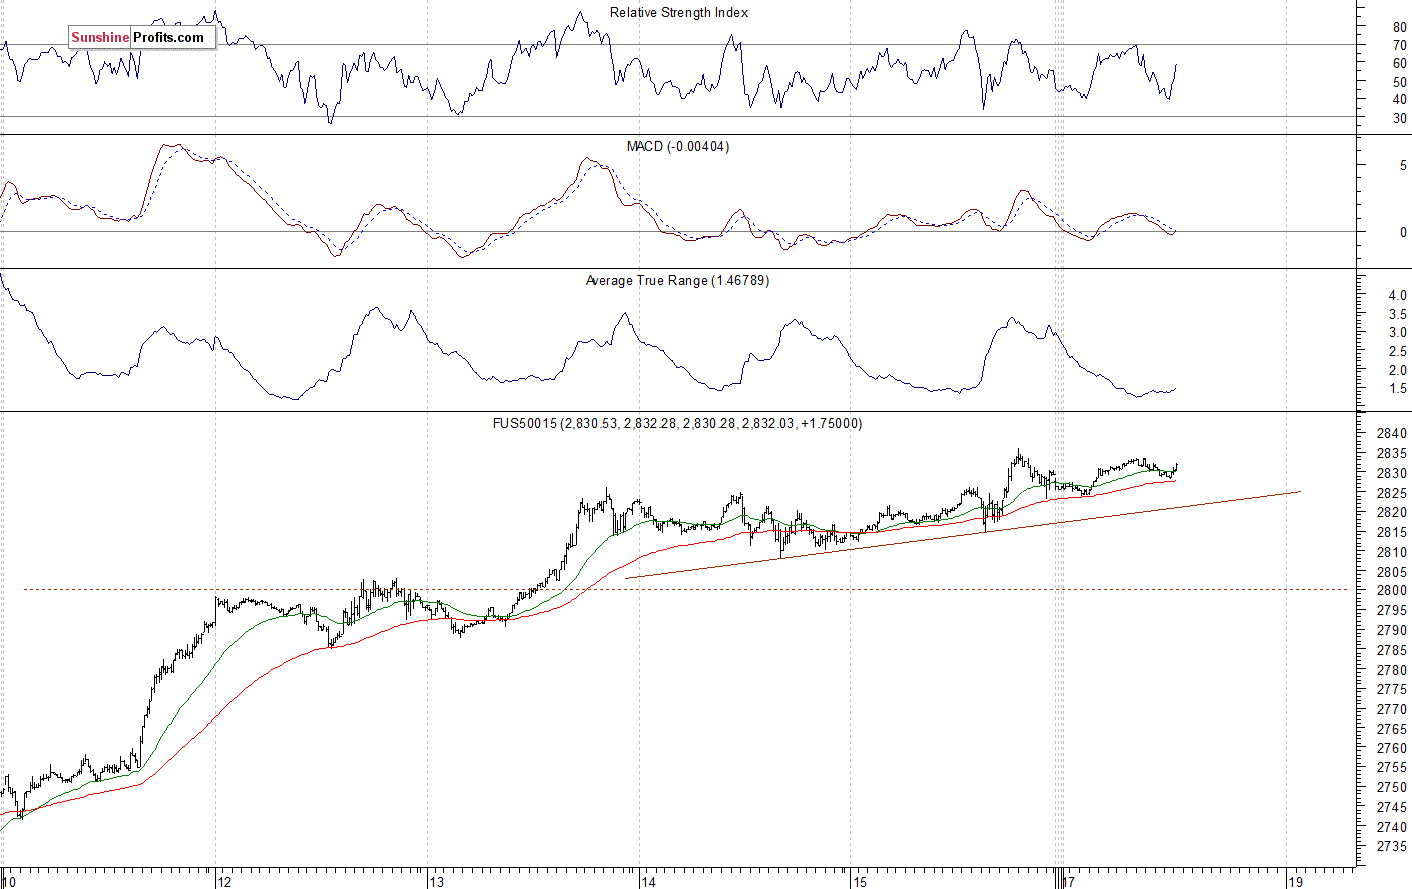Click the 2735 price axis label
The height and width of the screenshot is (889, 1412).
[1391, 847]
